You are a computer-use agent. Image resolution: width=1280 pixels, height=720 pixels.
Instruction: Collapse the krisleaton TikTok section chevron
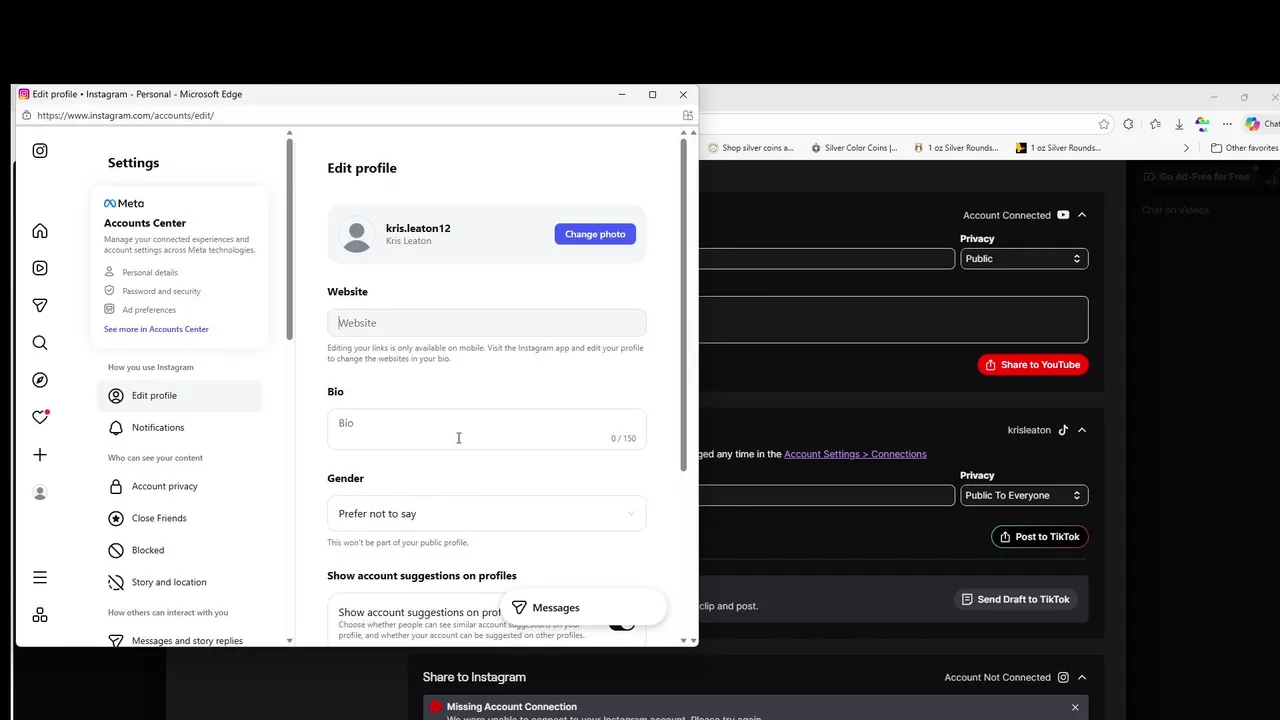pos(1082,430)
